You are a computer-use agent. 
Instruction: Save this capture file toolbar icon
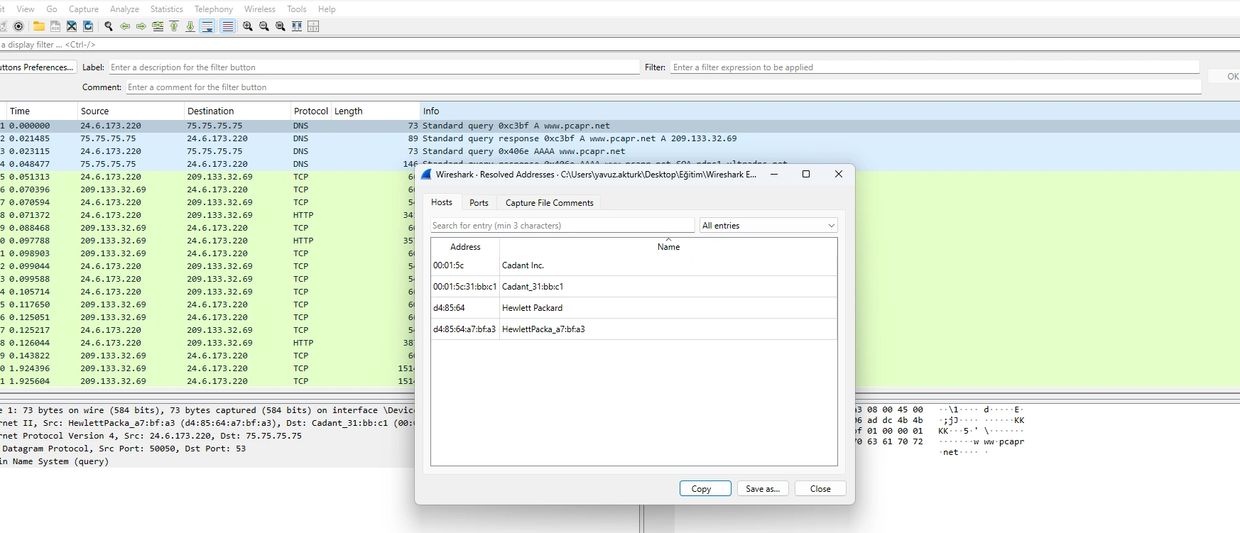coord(55,26)
